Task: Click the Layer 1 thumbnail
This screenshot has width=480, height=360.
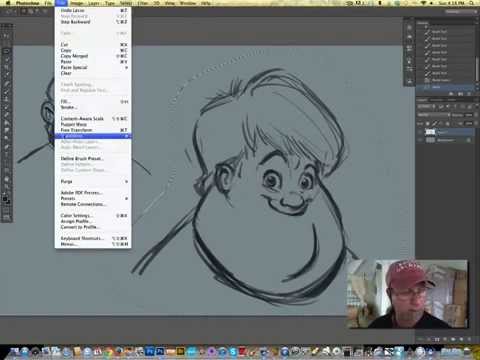Action: point(430,132)
